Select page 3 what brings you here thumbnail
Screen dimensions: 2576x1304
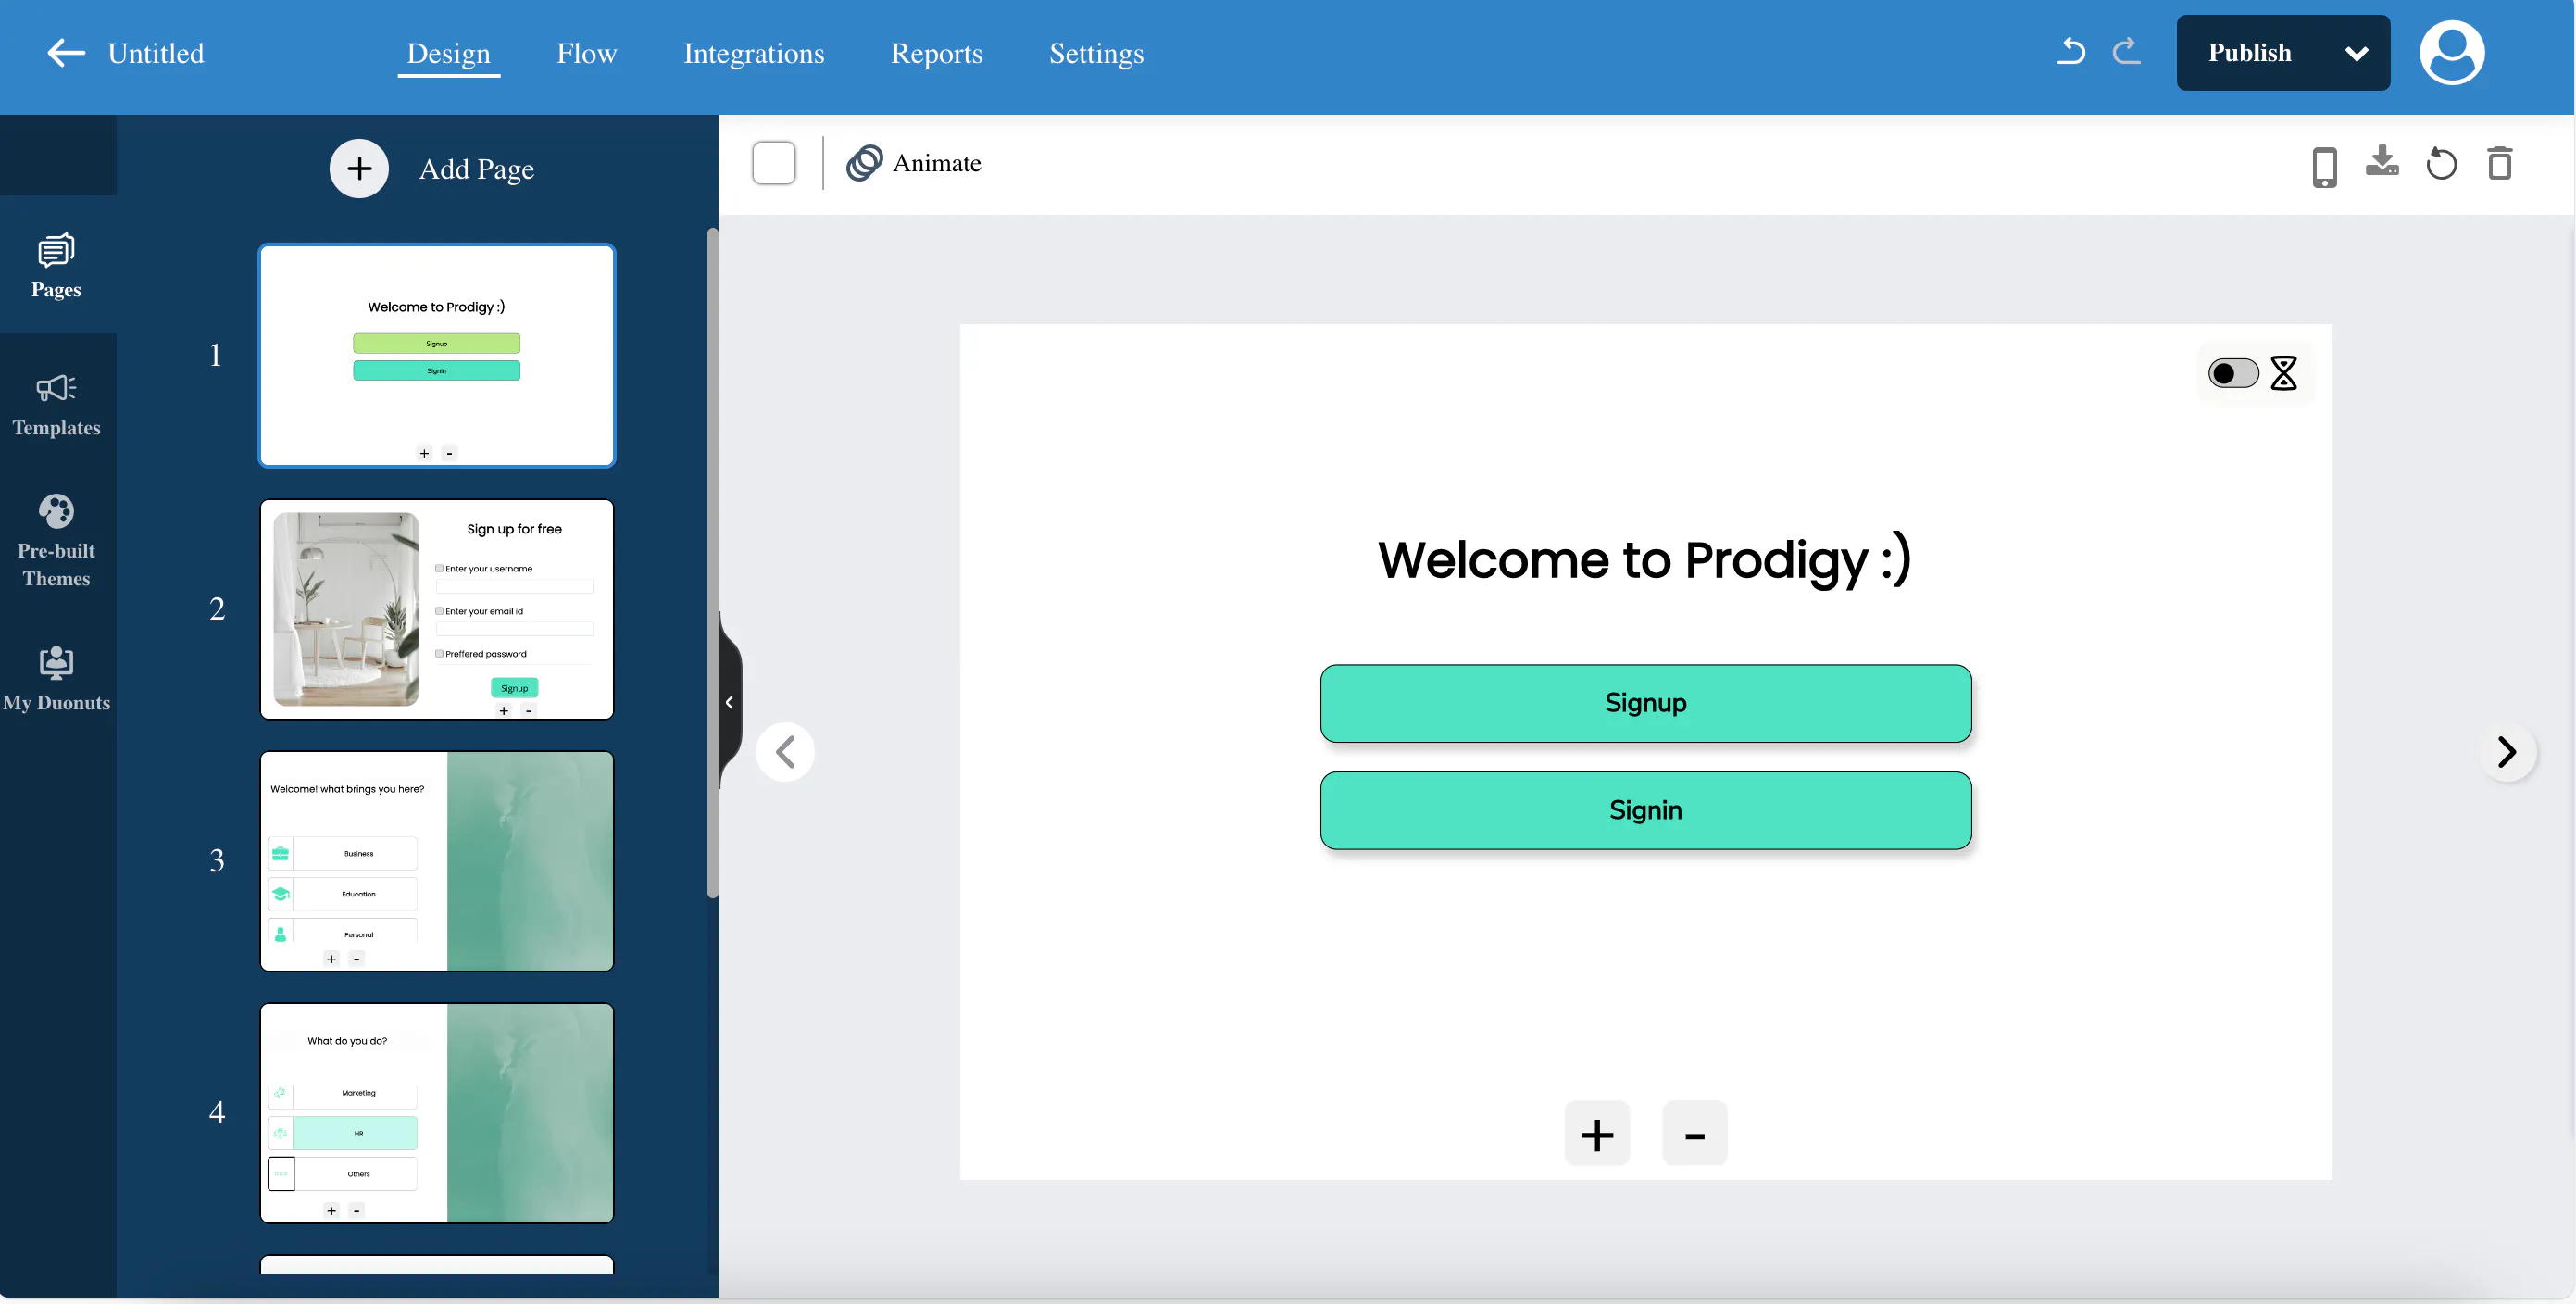click(x=437, y=861)
